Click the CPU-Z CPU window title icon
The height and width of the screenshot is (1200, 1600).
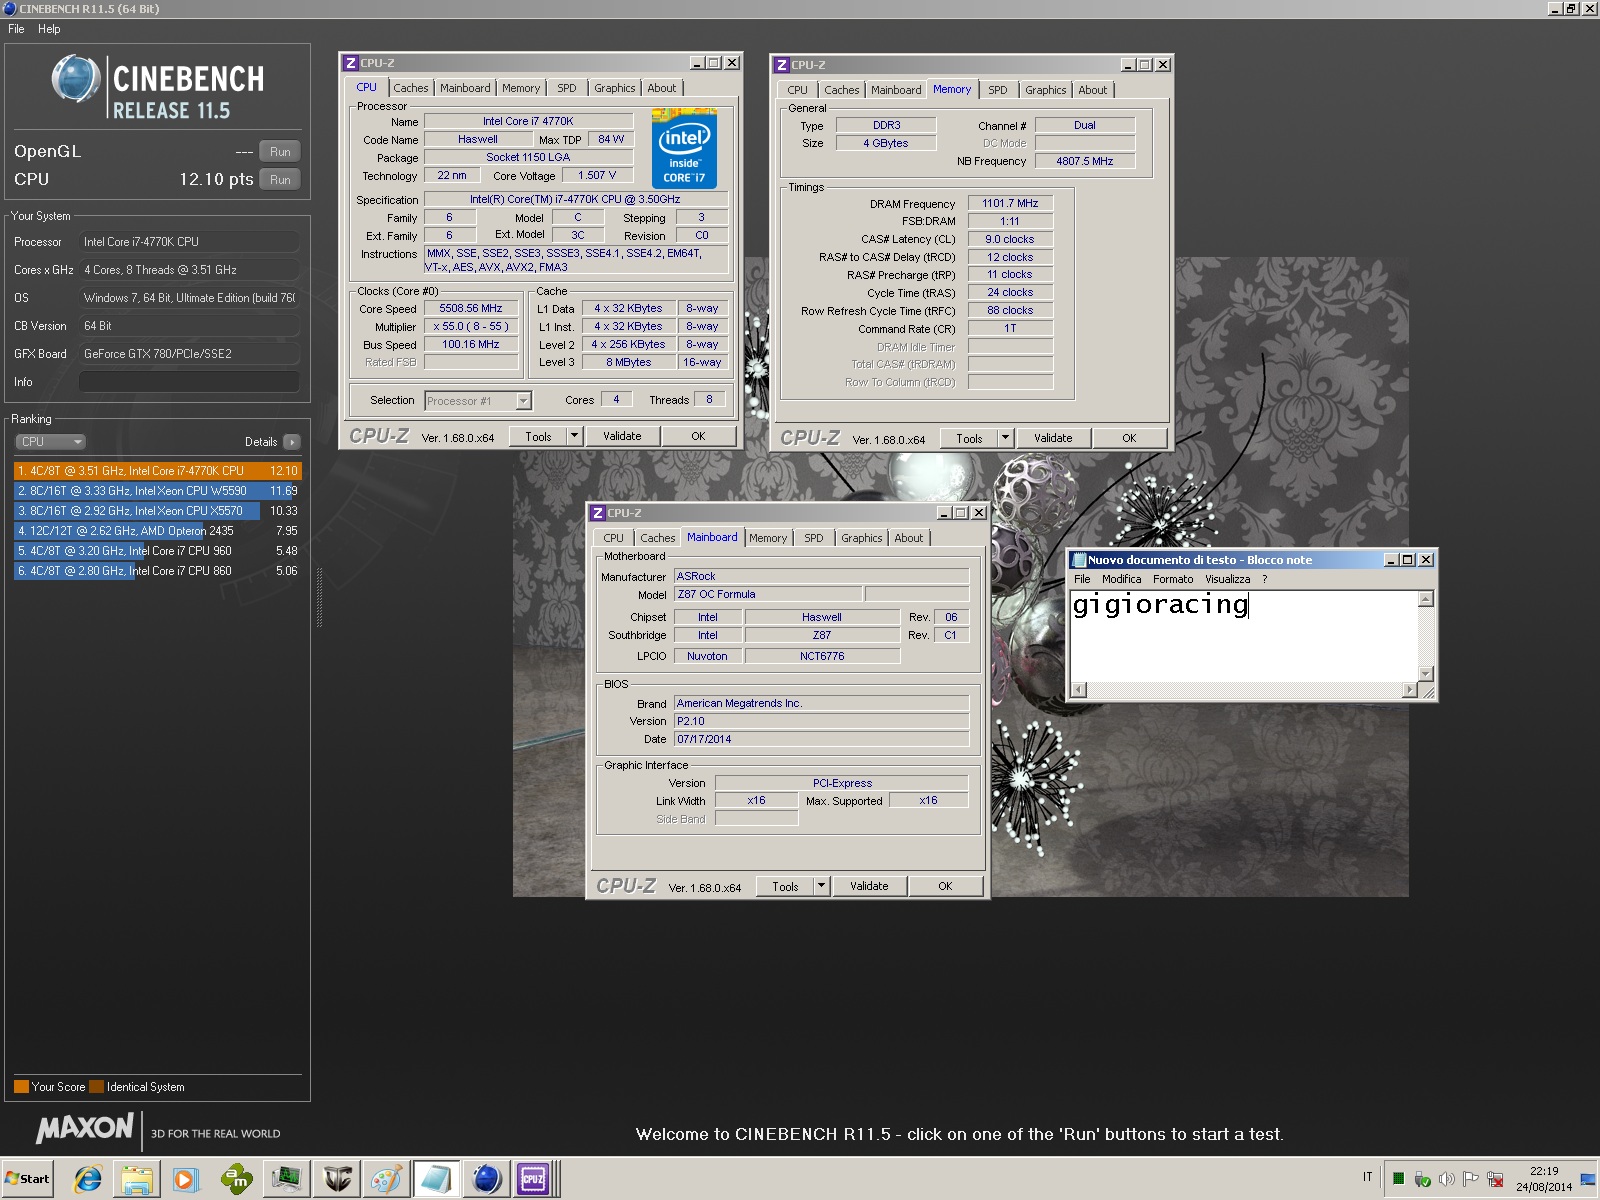[350, 63]
